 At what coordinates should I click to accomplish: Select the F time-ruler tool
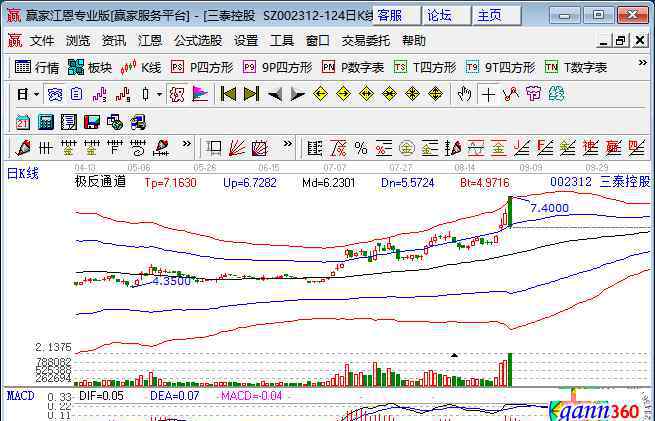(x=114, y=148)
